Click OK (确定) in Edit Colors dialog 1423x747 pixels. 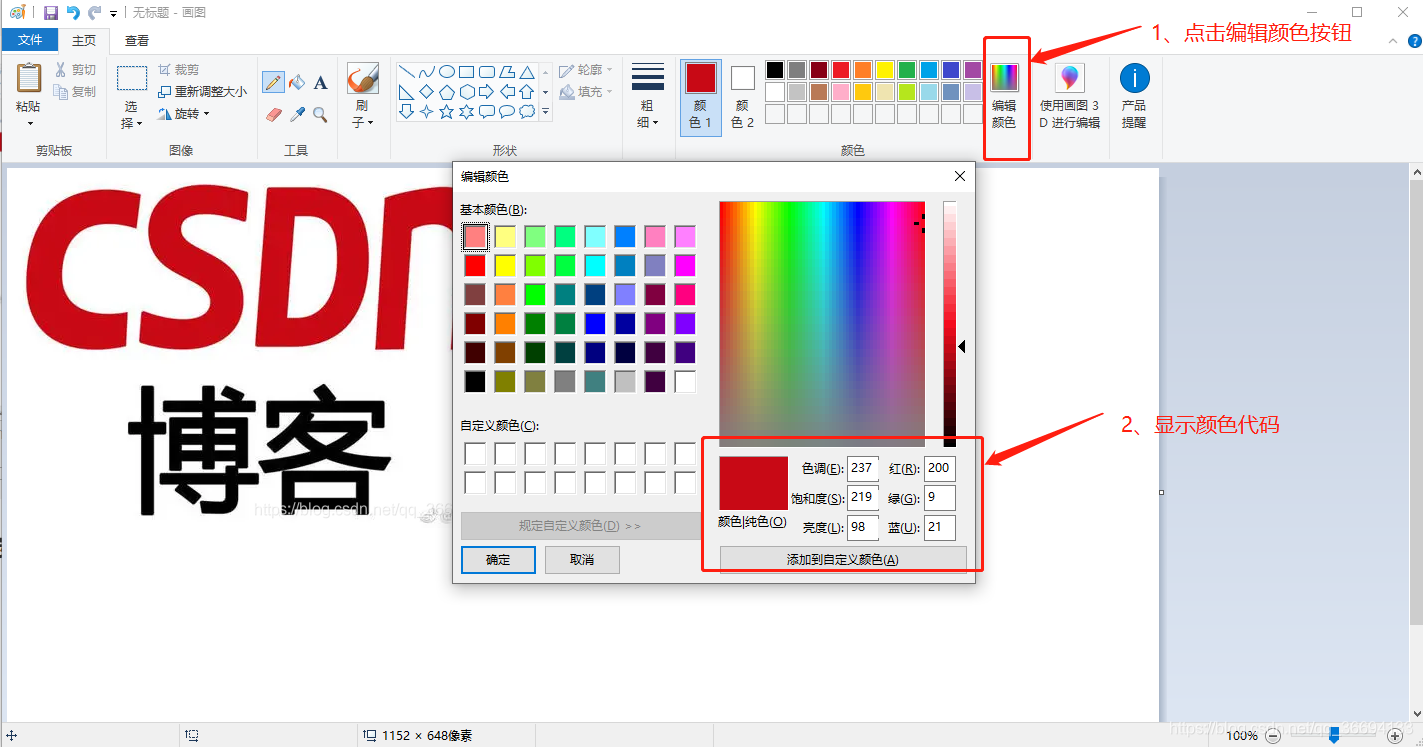[x=498, y=560]
